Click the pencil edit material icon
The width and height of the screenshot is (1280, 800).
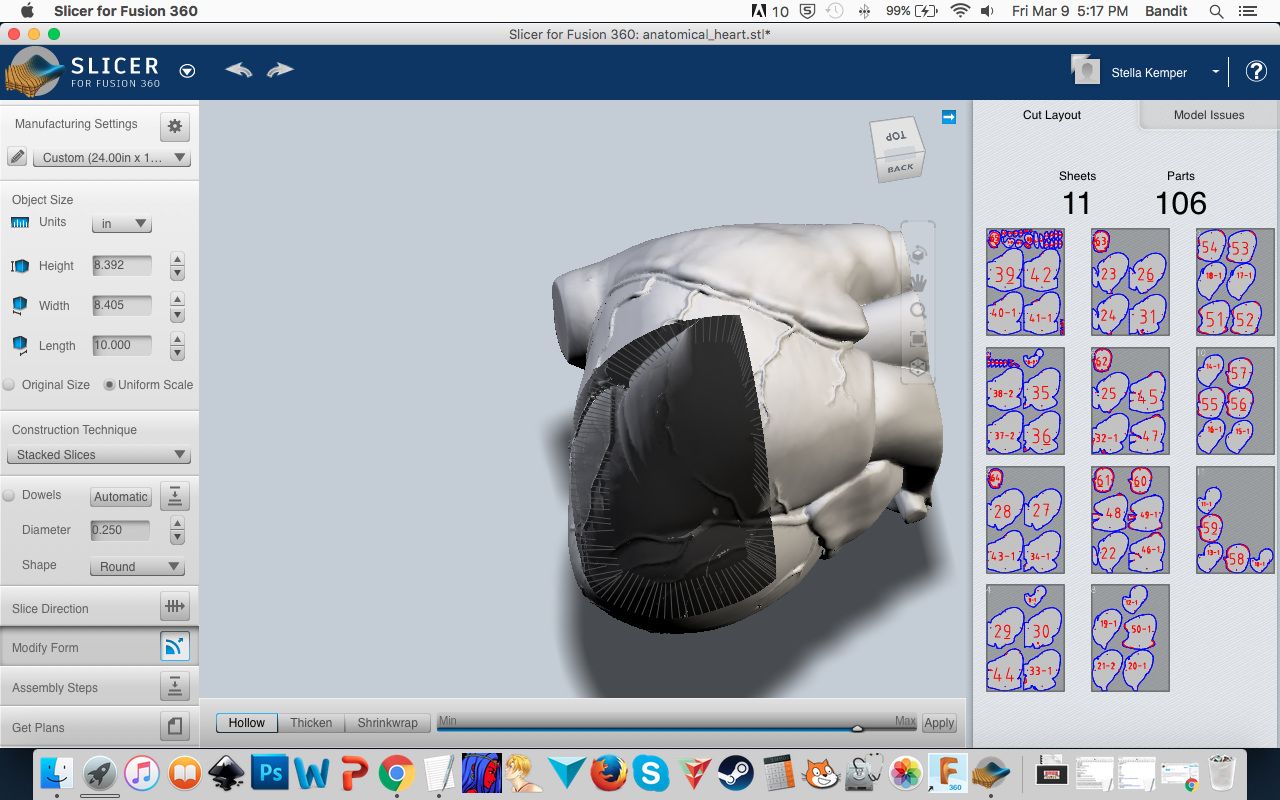pos(17,157)
